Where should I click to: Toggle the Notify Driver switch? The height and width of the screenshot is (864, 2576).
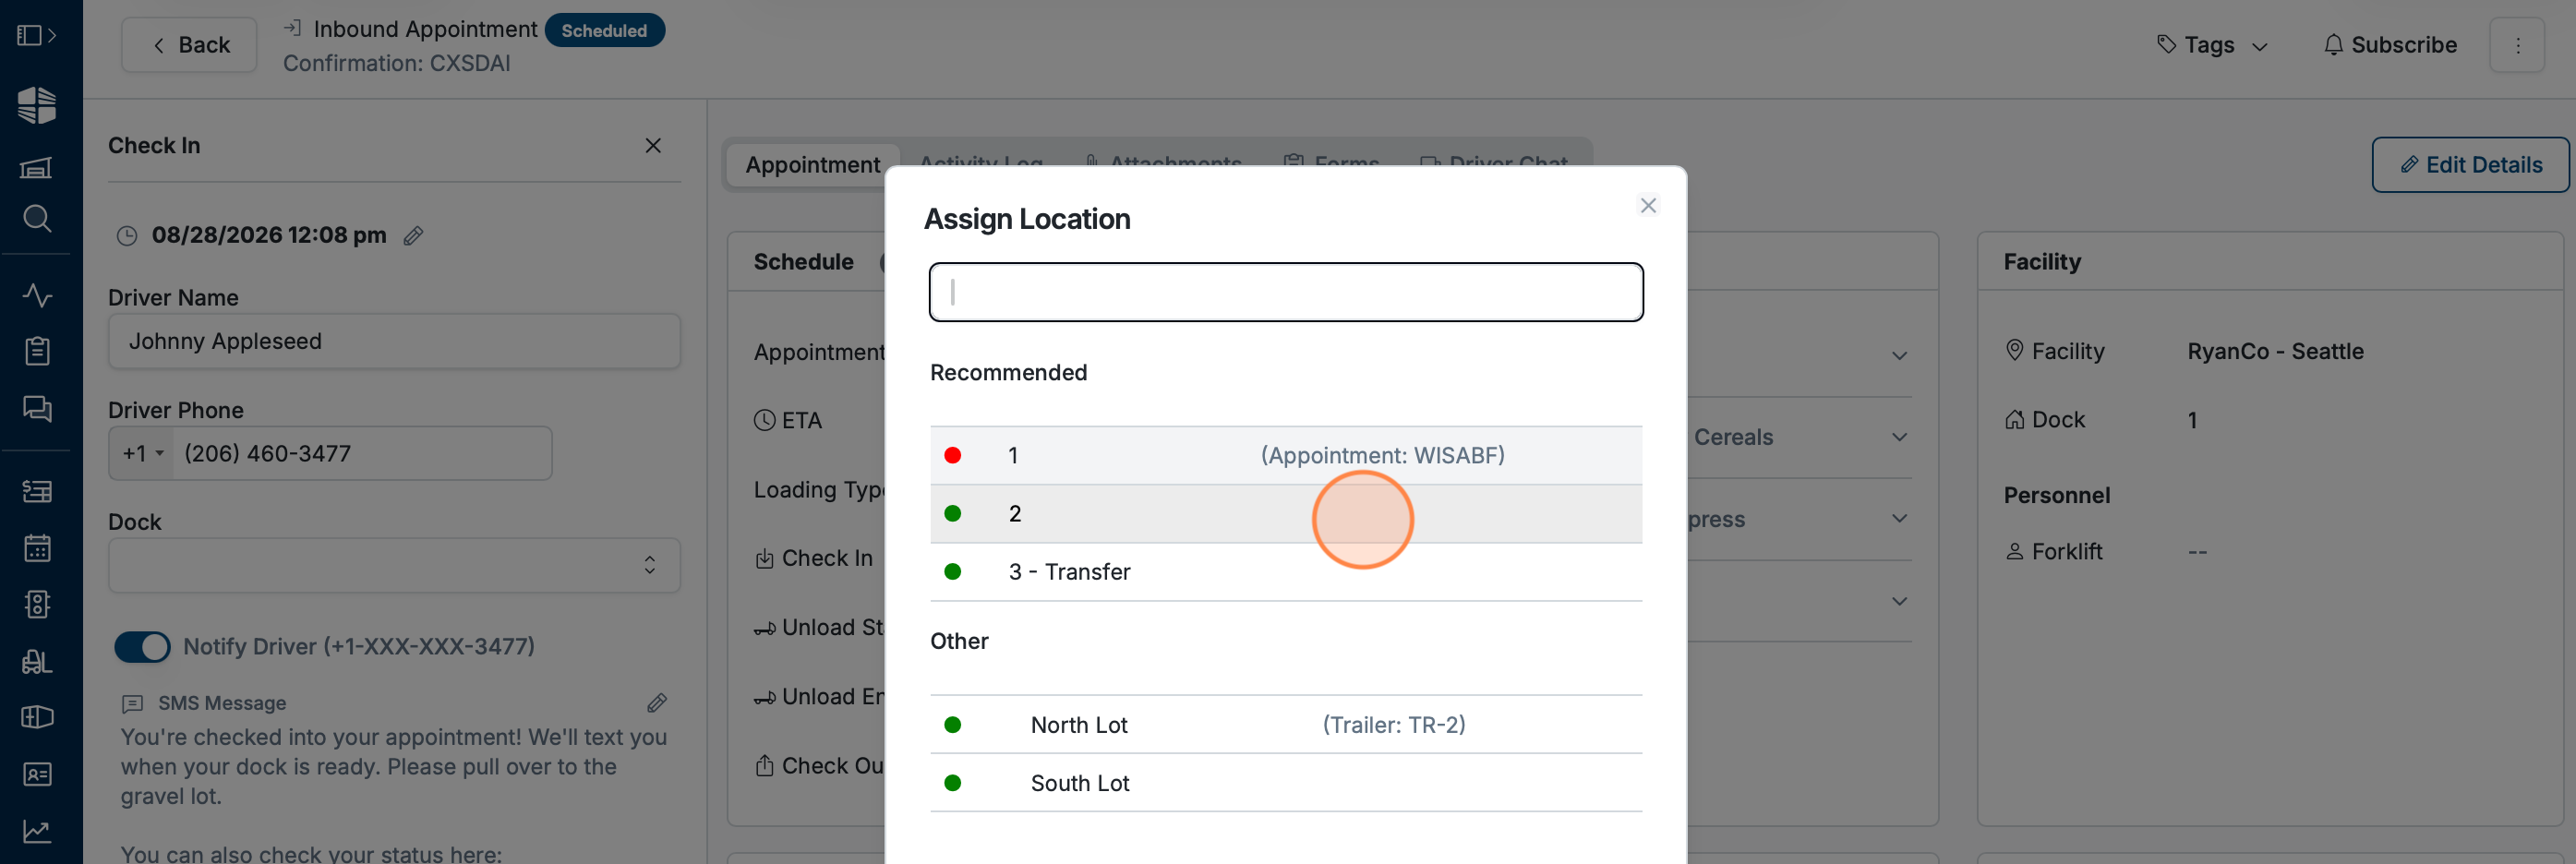pos(142,647)
